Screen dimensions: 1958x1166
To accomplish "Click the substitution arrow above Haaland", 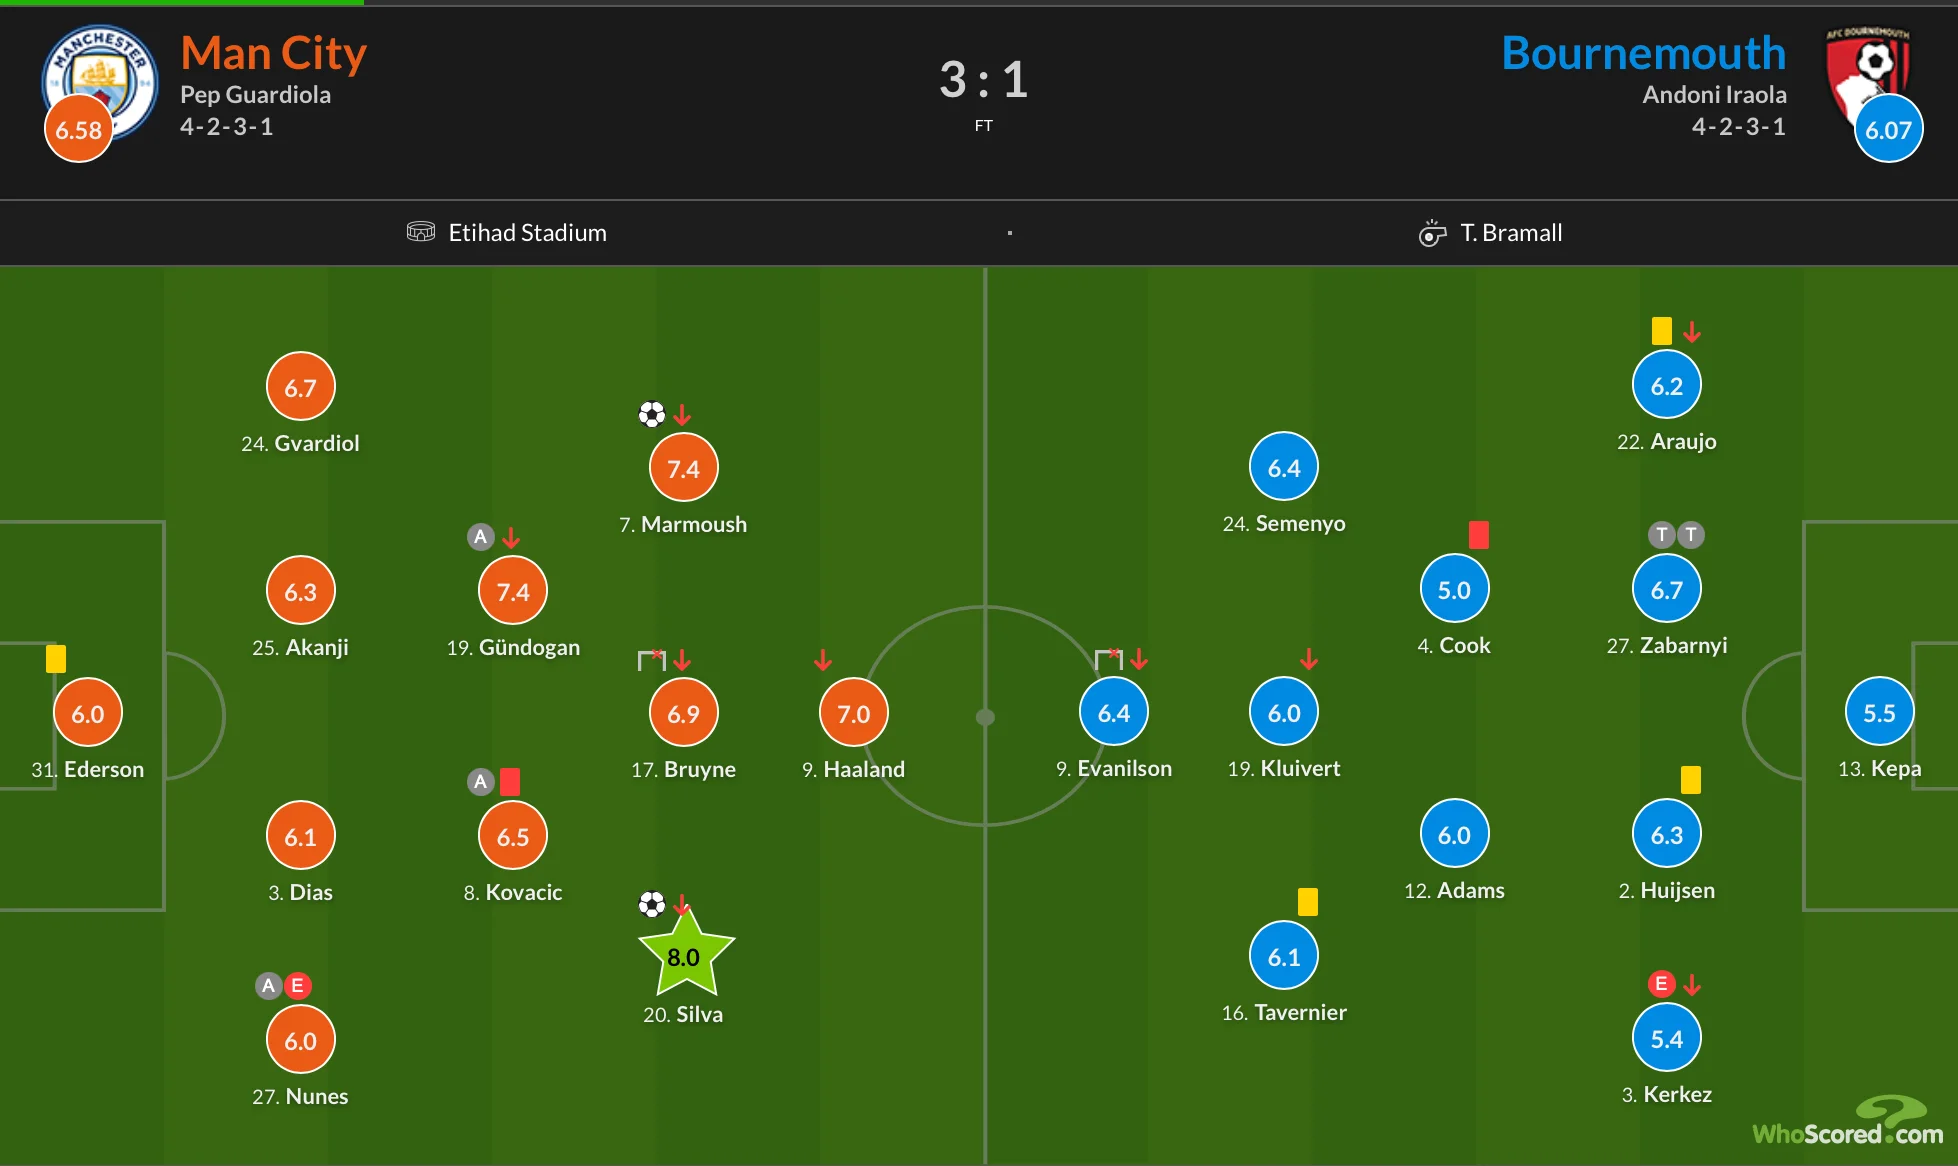I will 823,660.
